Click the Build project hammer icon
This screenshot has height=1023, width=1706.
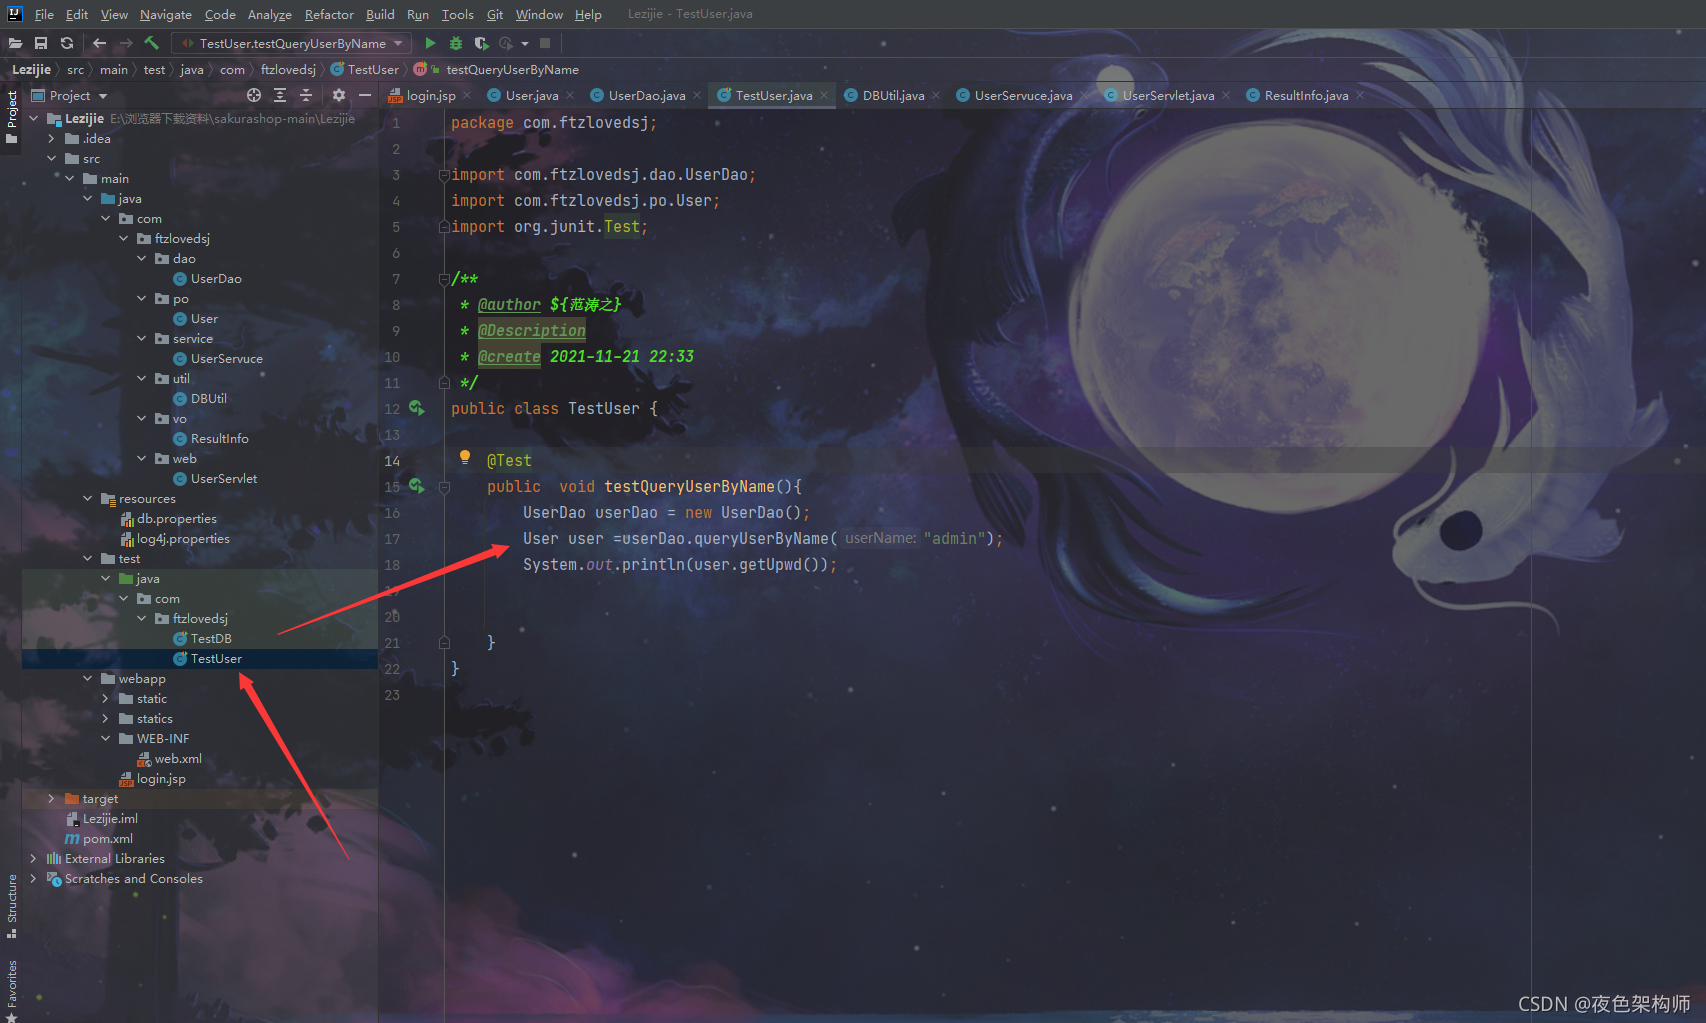[x=152, y=43]
